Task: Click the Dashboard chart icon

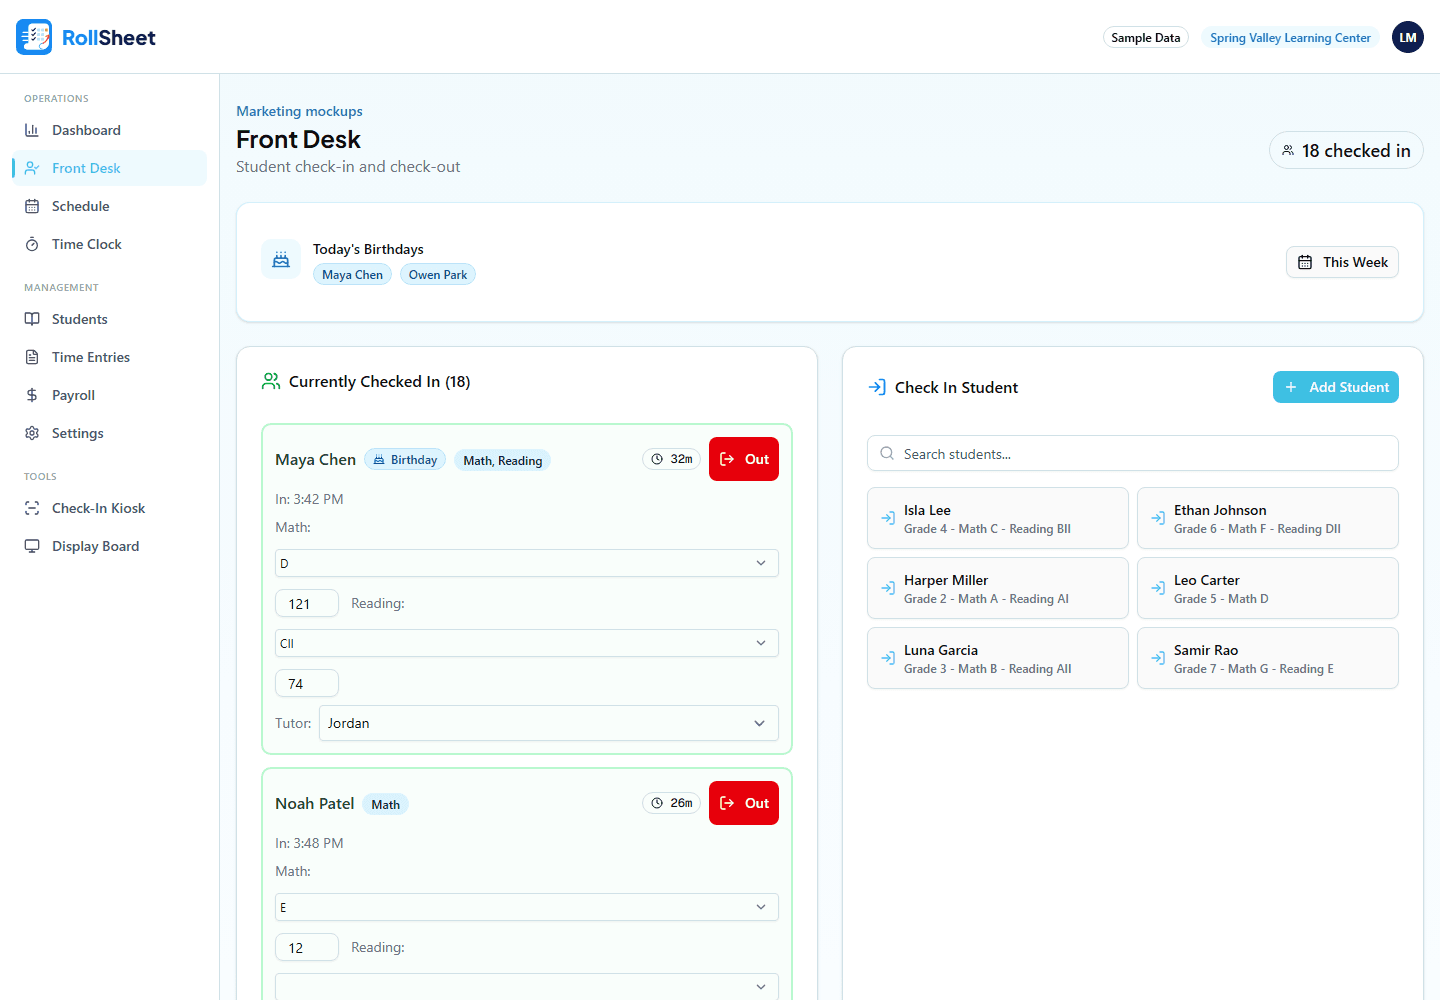Action: [32, 130]
